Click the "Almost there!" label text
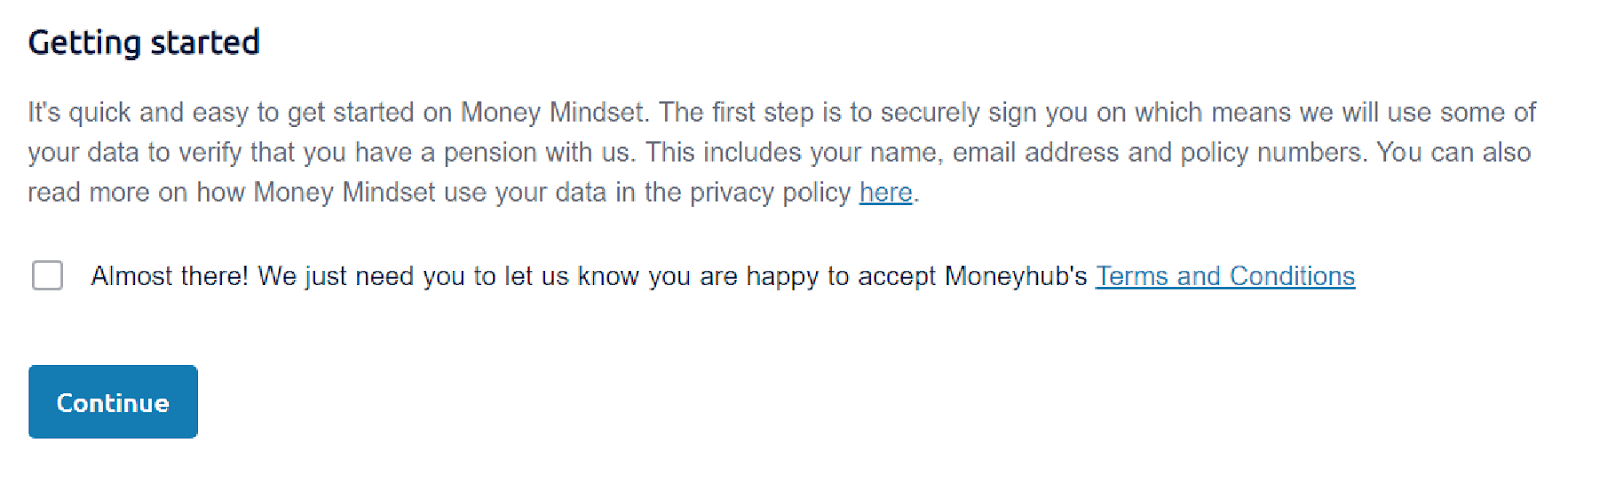This screenshot has height=492, width=1600. click(x=169, y=276)
